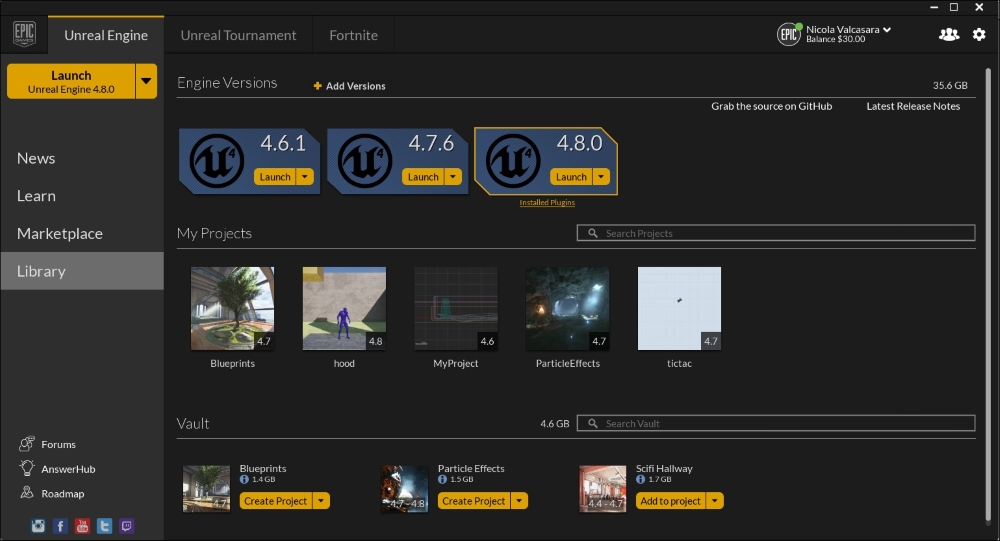Click the Search Vault magnifier icon
The height and width of the screenshot is (541, 1000).
click(x=592, y=423)
